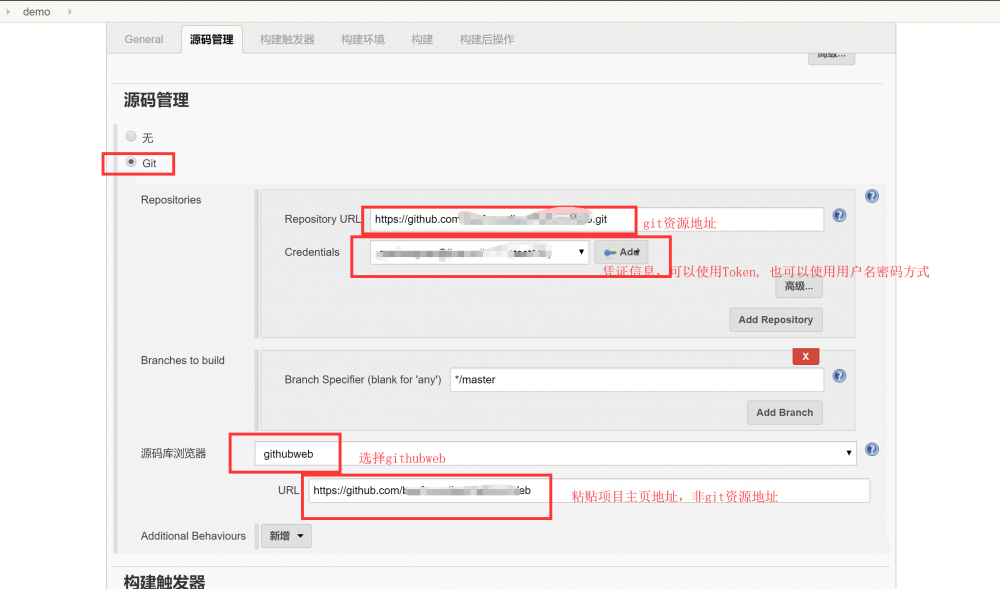
Task: Open help icon next to the URL field
Action: coord(871,449)
